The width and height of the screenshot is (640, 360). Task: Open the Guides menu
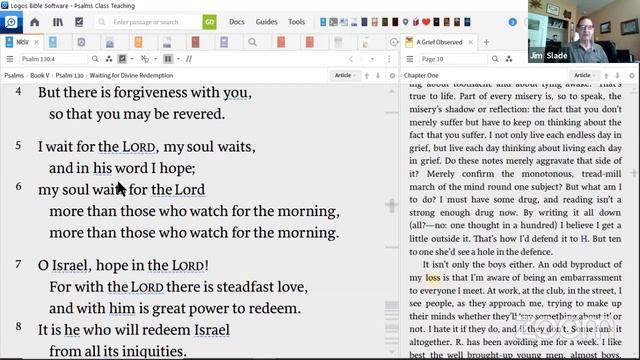coord(267,22)
